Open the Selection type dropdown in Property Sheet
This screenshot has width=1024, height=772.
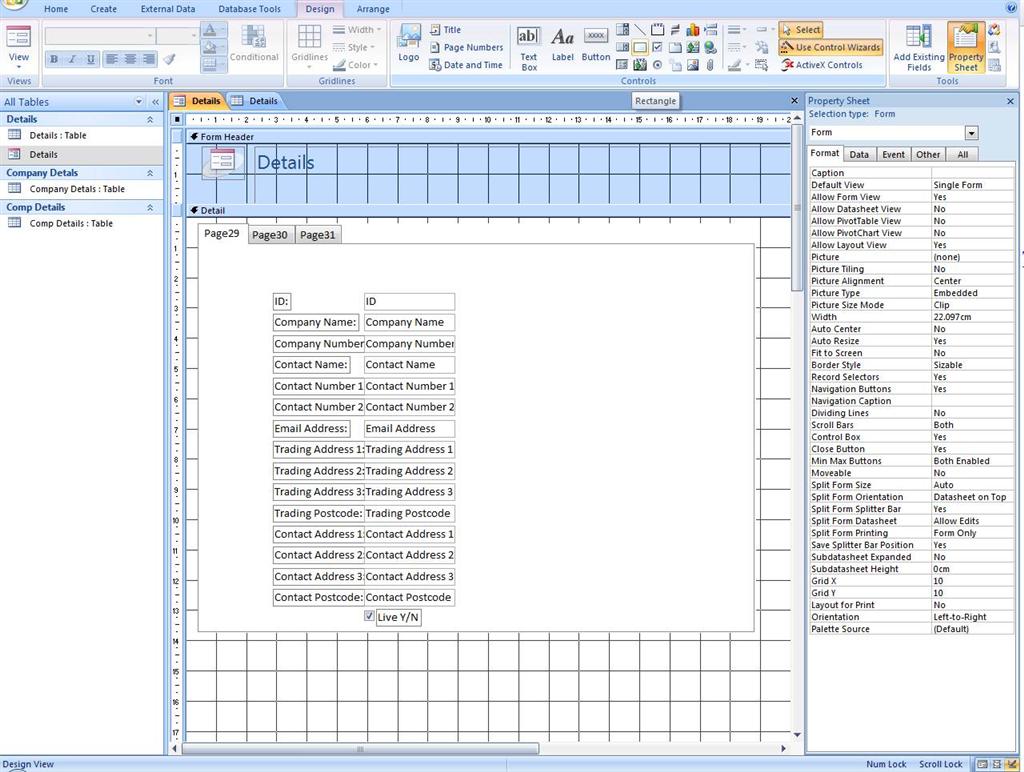(969, 132)
